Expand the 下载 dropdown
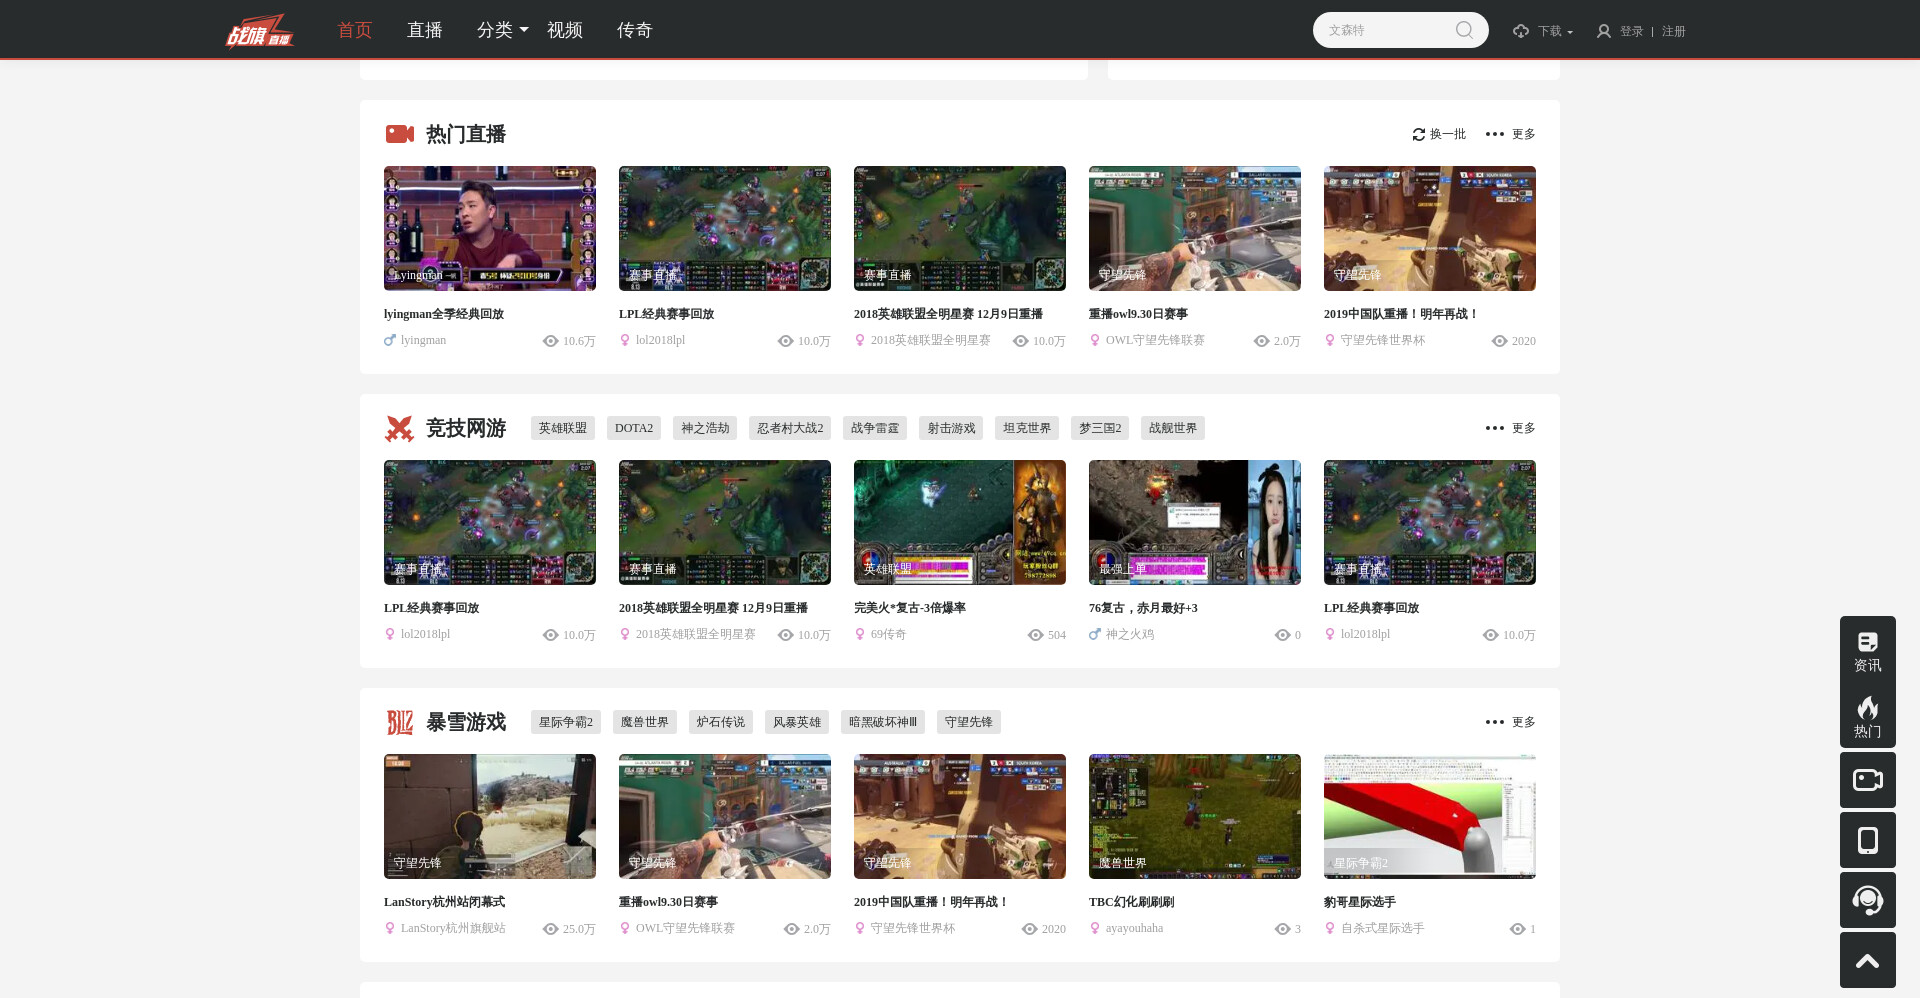This screenshot has width=1920, height=998. point(1555,31)
